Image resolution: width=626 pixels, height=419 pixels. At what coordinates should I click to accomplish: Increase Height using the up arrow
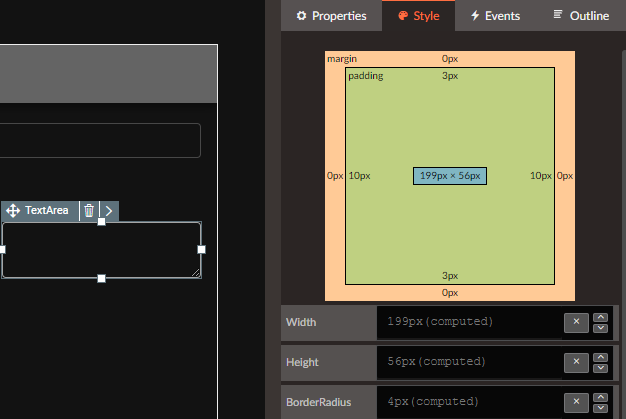click(x=600, y=358)
